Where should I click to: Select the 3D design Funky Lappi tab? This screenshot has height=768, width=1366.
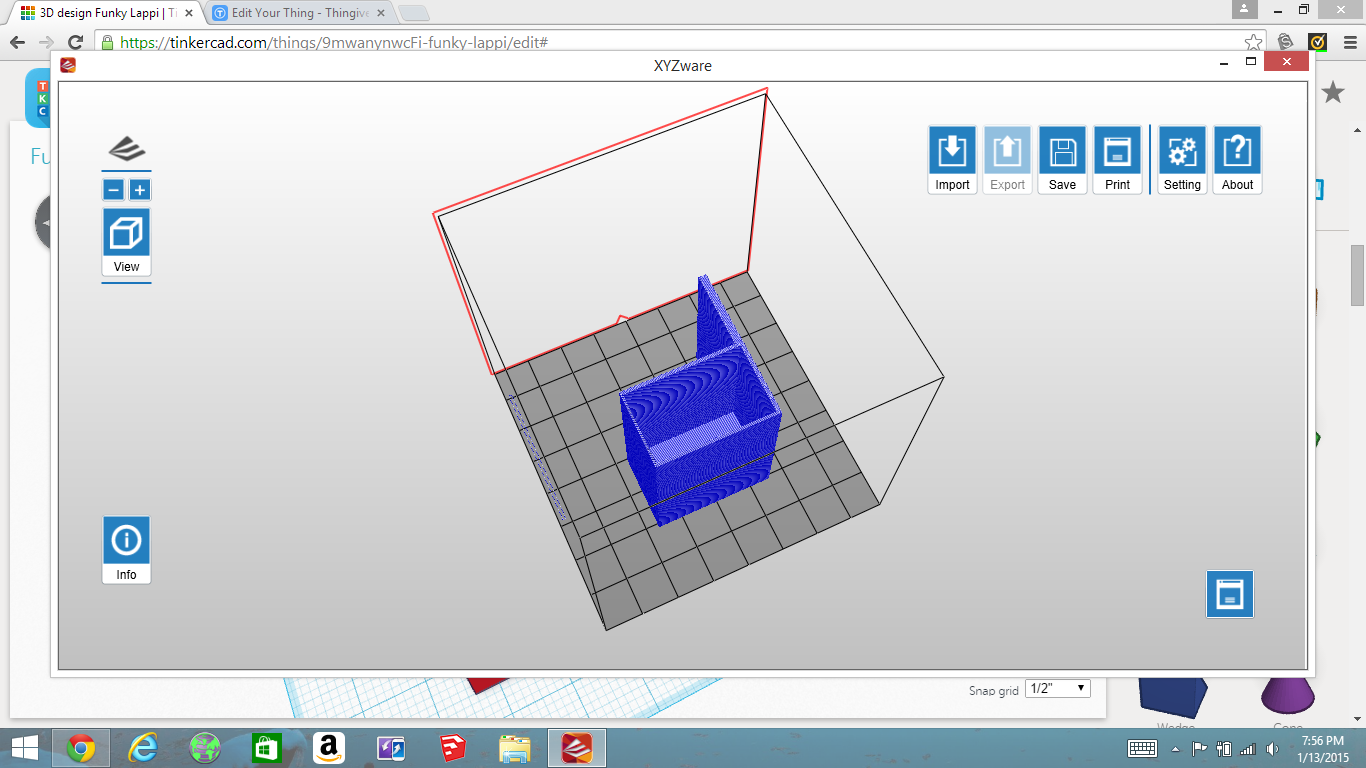[x=106, y=13]
